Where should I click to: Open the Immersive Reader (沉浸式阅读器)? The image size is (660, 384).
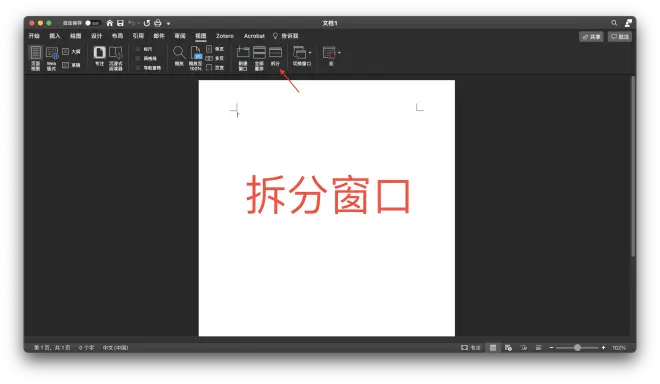click(x=116, y=58)
